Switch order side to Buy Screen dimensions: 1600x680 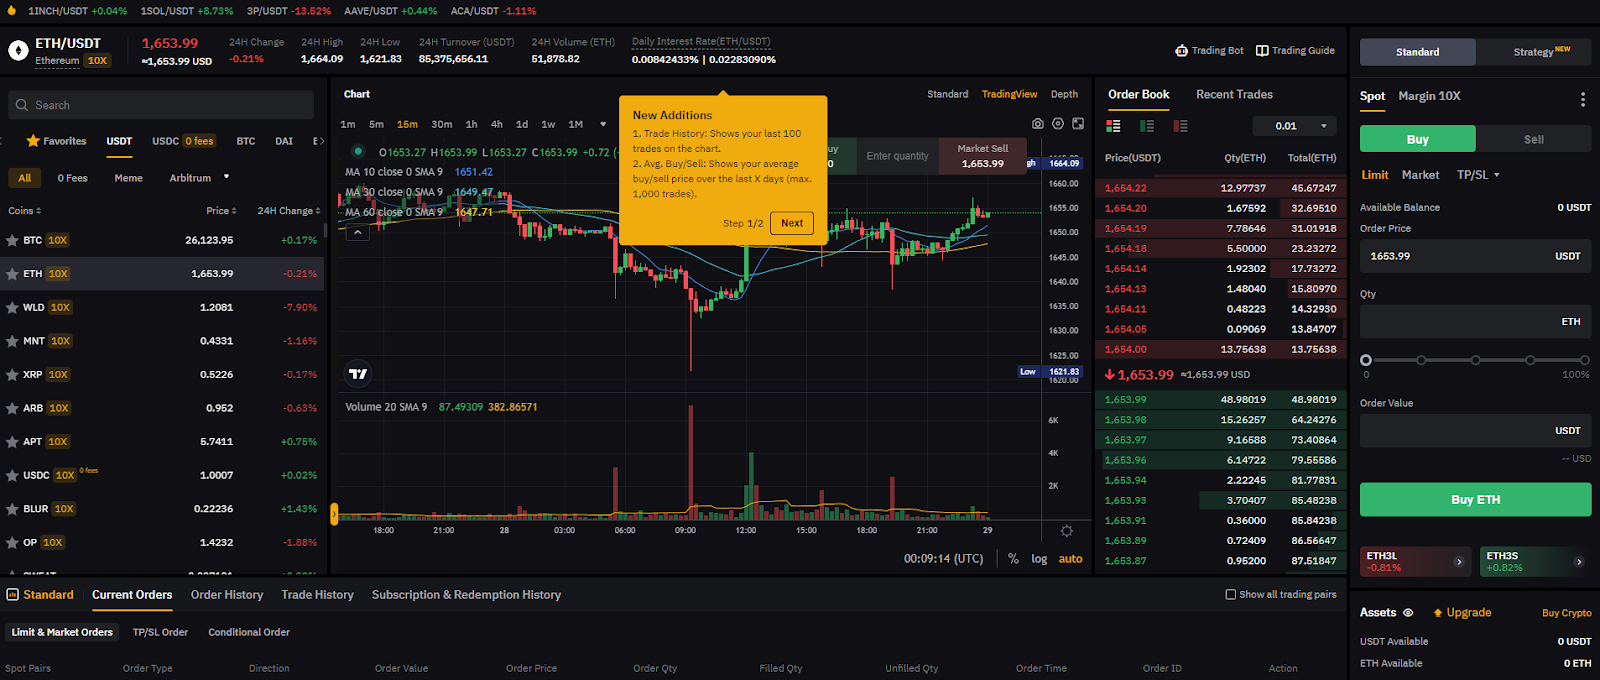[1417, 139]
